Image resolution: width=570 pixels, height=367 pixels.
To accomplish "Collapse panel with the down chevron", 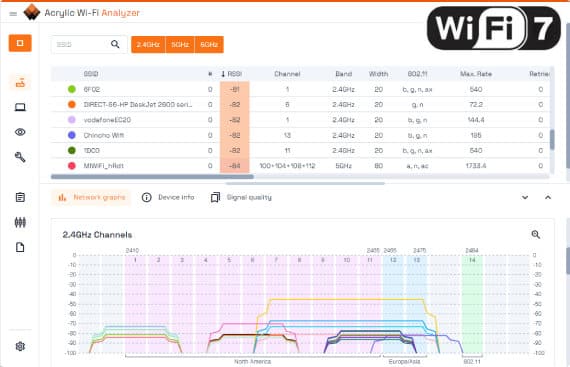I will tap(525, 197).
